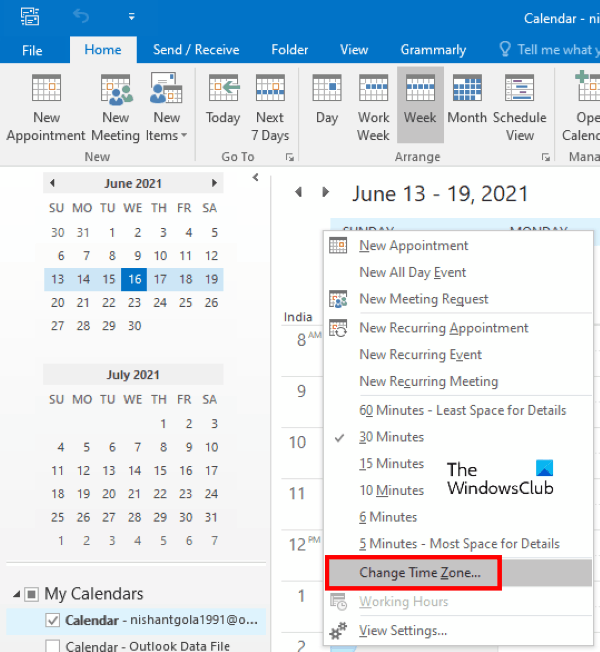This screenshot has height=652, width=600.
Task: Open the Go To dialog launcher
Action: pyautogui.click(x=290, y=157)
